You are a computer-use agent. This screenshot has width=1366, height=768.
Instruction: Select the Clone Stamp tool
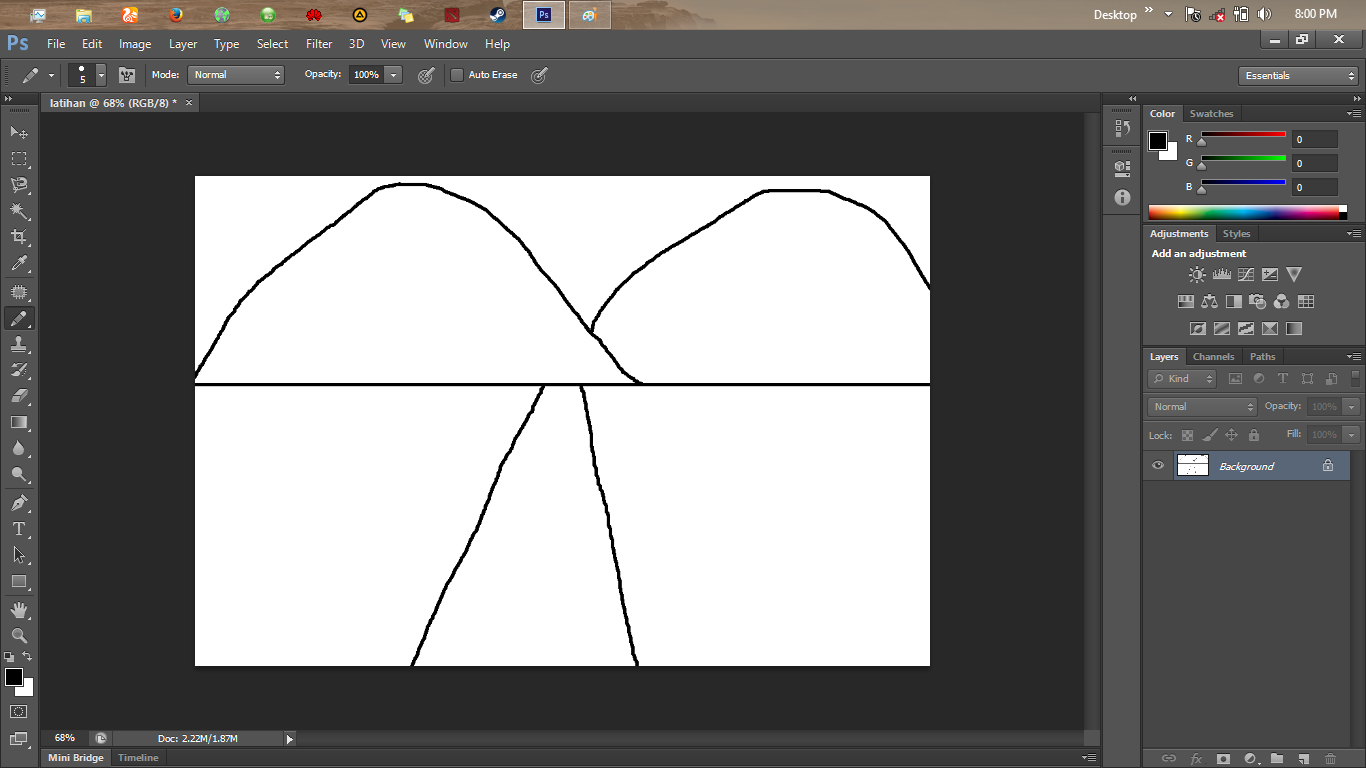coord(18,345)
